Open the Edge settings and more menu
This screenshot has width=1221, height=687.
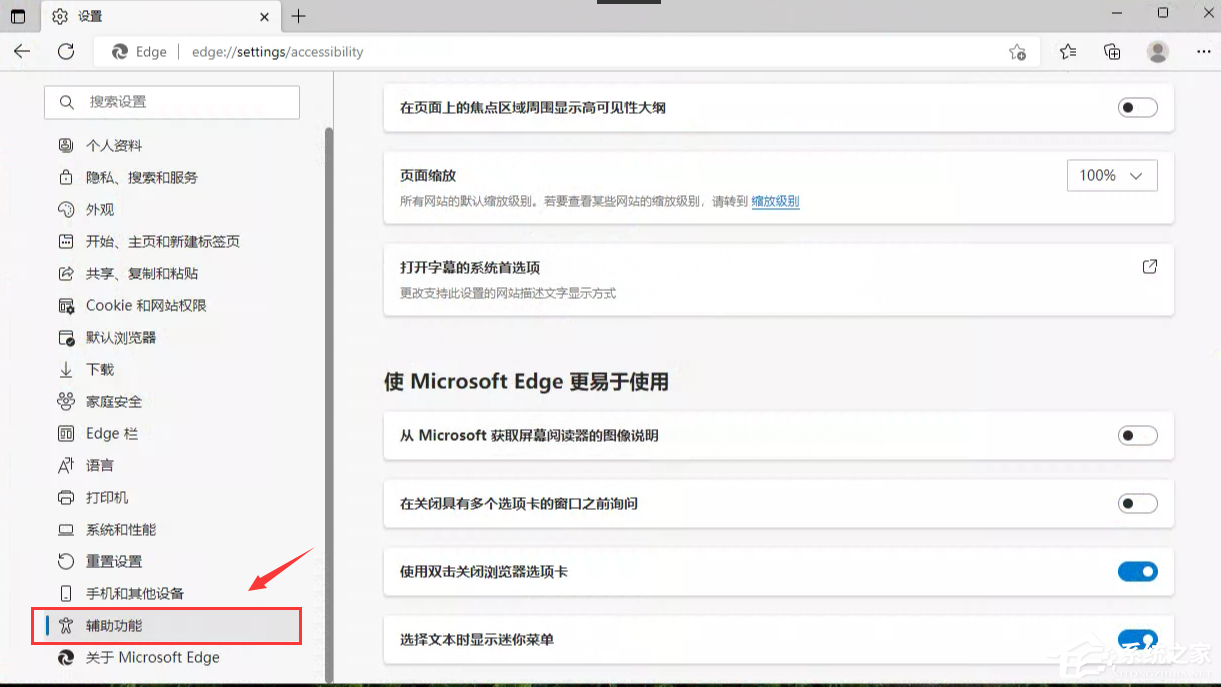pos(1204,52)
